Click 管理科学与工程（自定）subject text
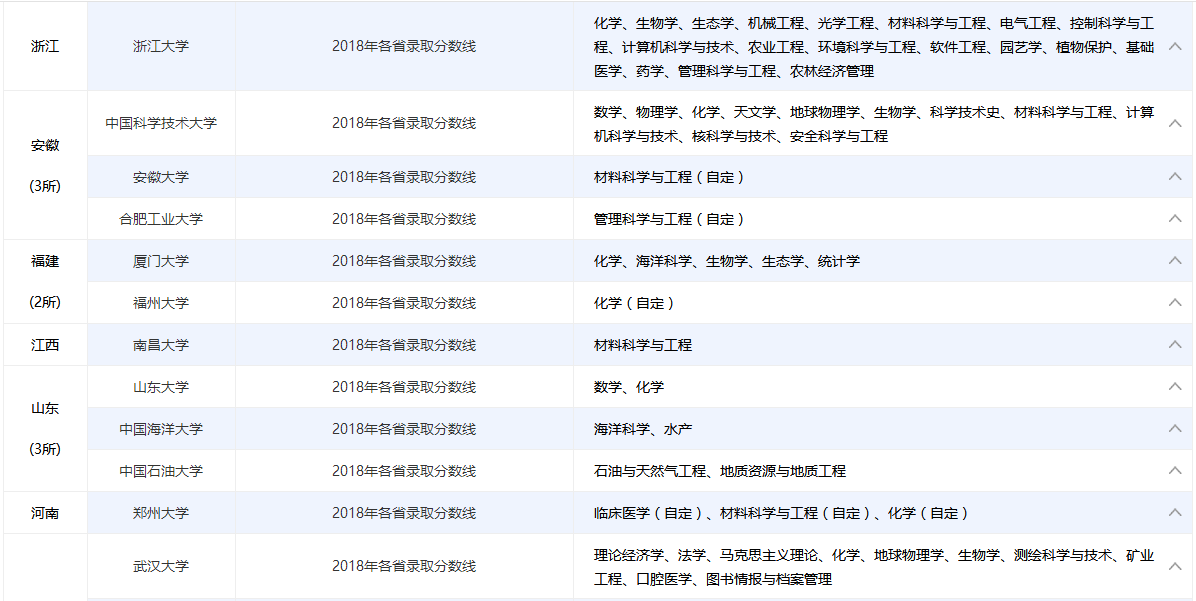The image size is (1196, 601). pyautogui.click(x=669, y=219)
